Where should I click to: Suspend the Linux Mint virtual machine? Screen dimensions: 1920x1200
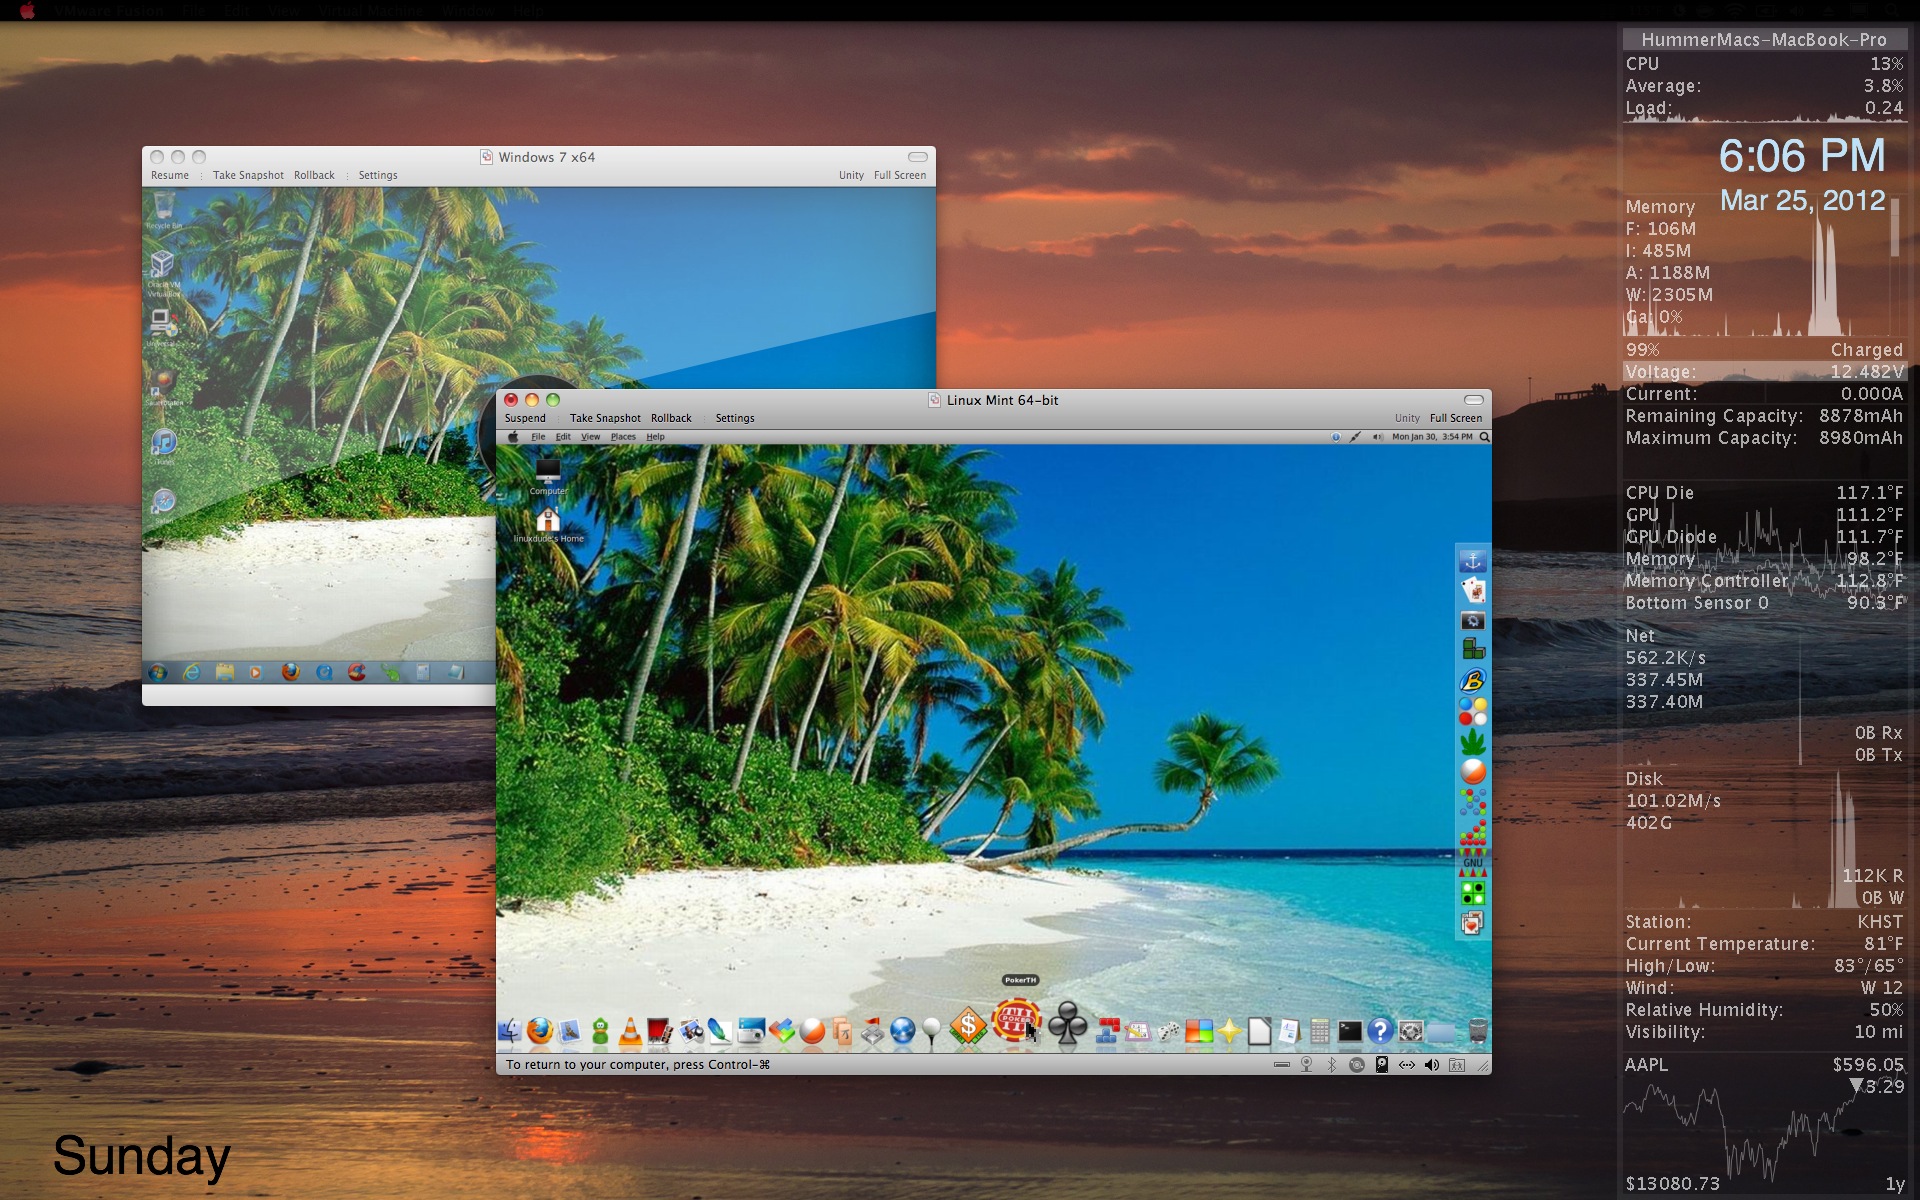click(x=525, y=418)
